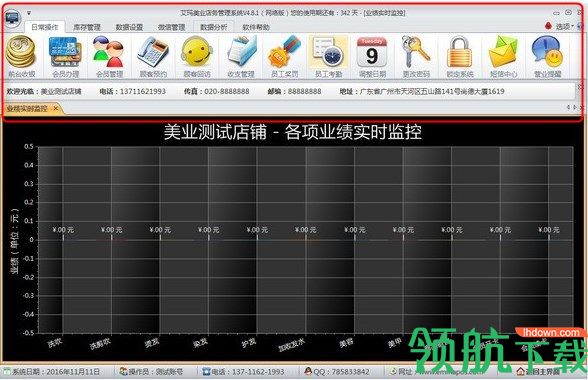Open 会员办理 membership card icon

(65, 57)
